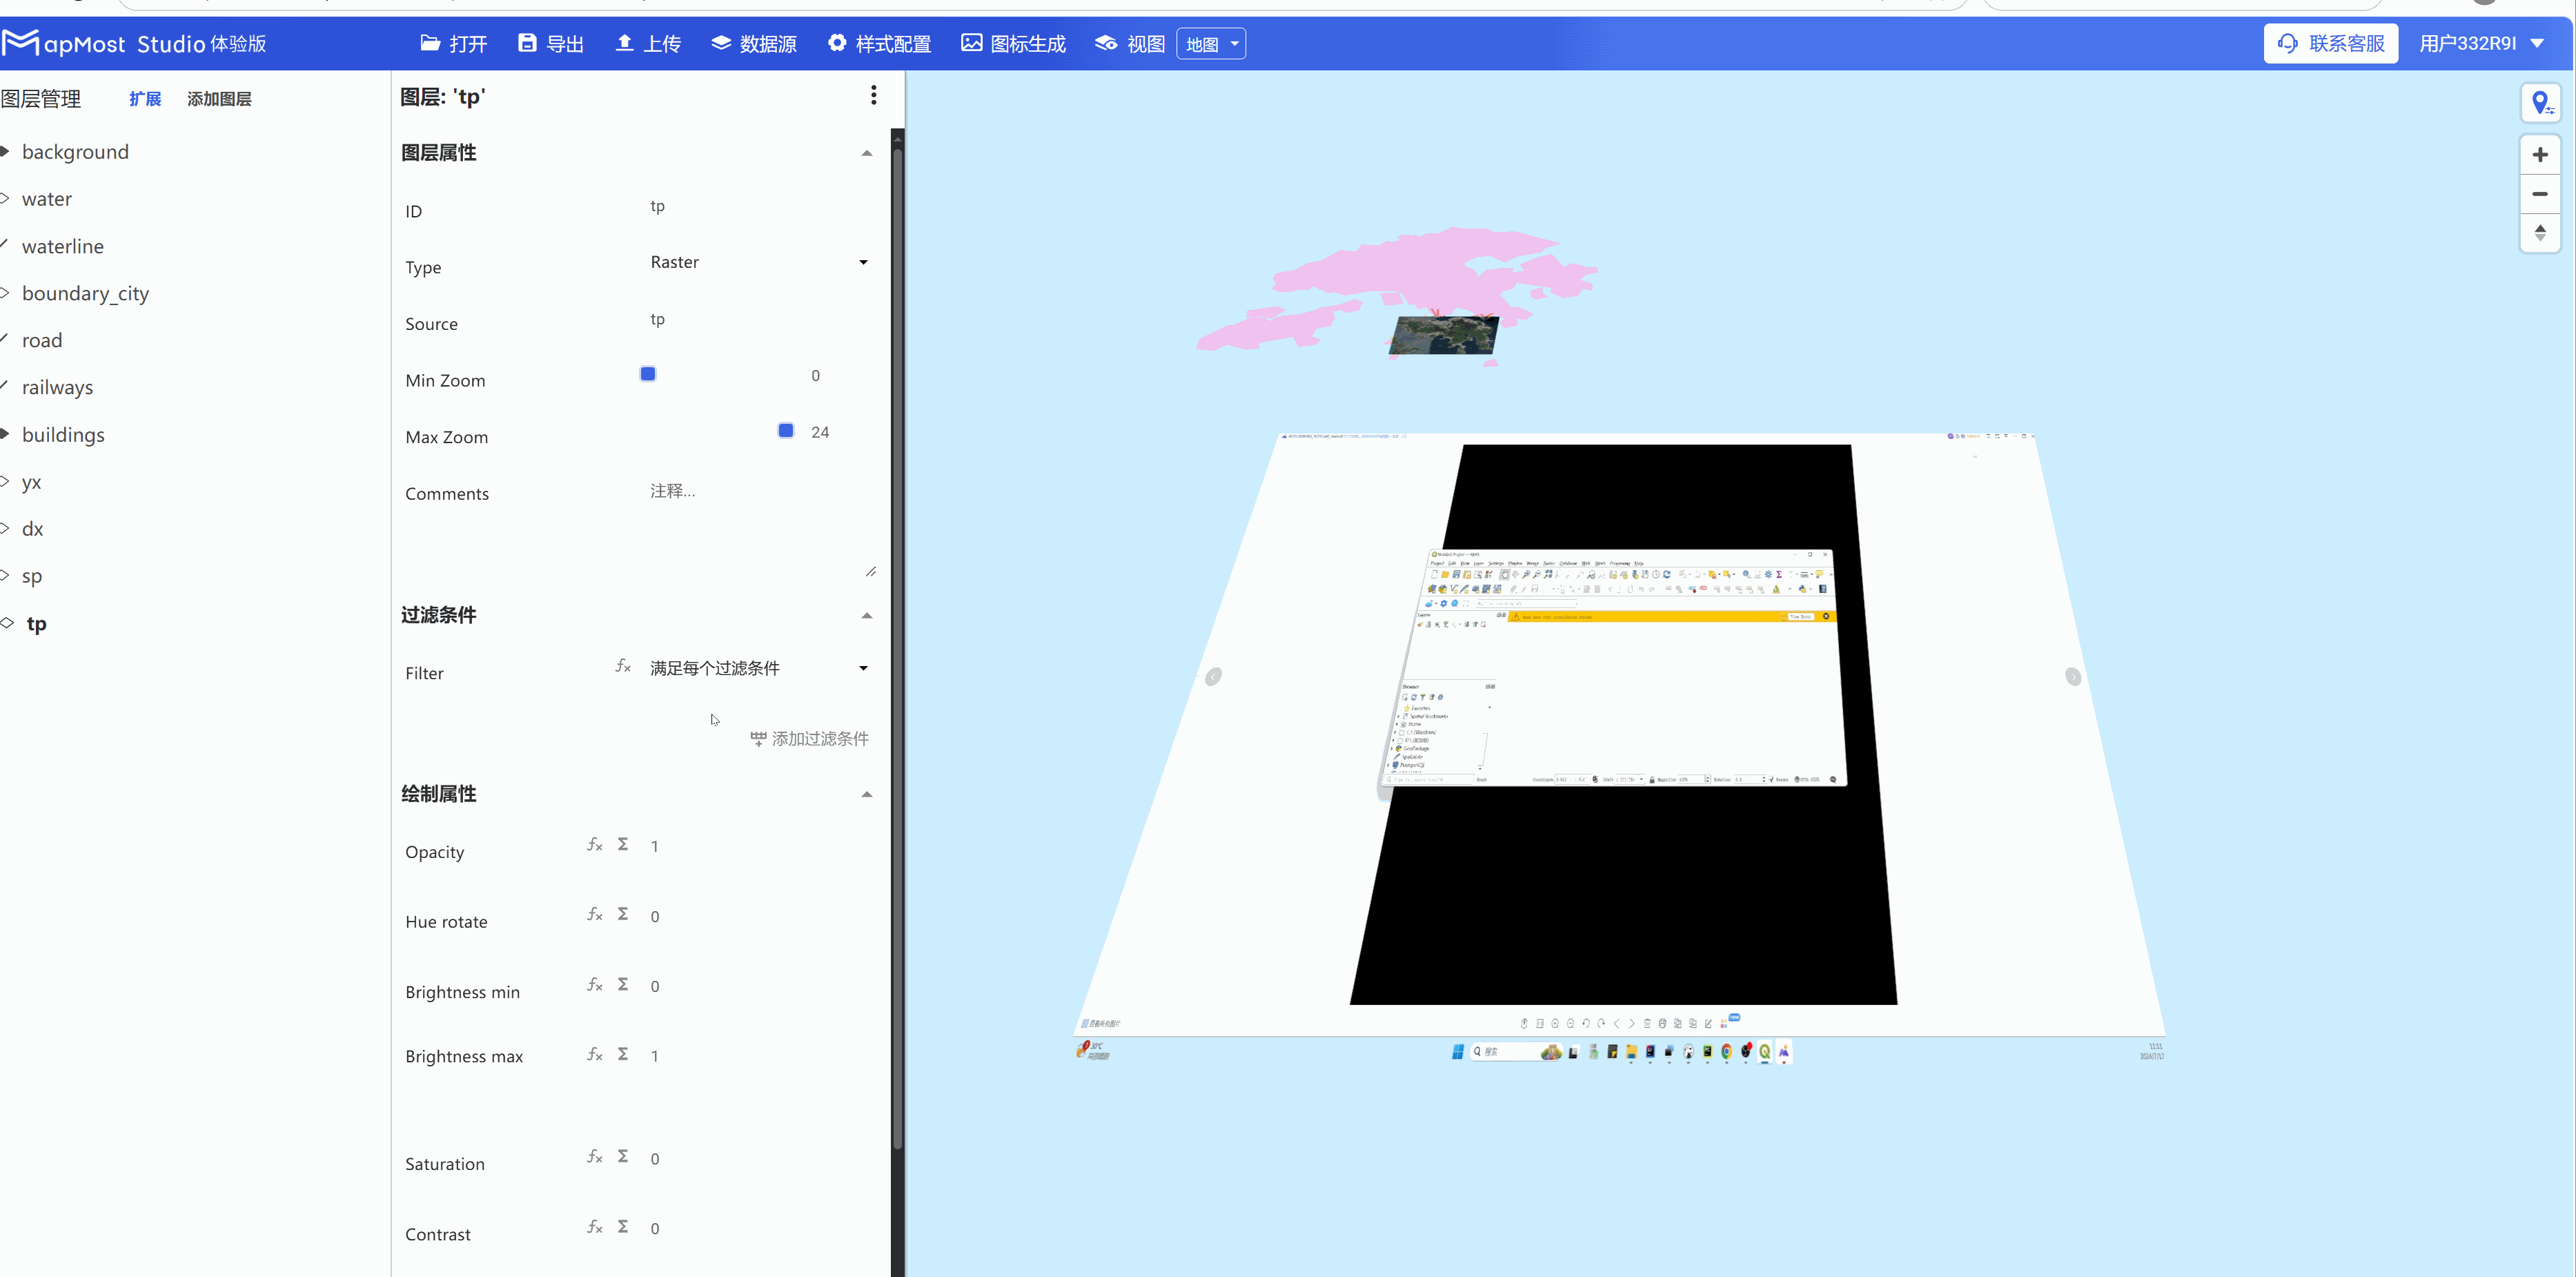This screenshot has height=1277, width=2576.
Task: Open the 地图 dropdown in the toolbar
Action: 1210,43
